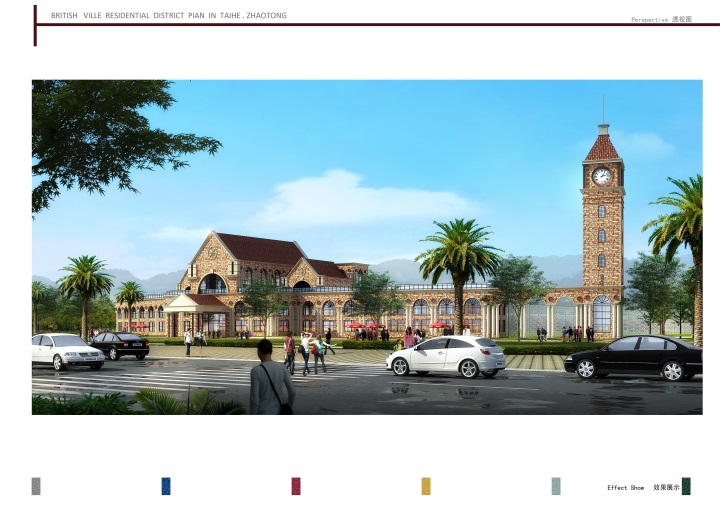The height and width of the screenshot is (509, 720).
Task: Select the British Ville Residential District title
Action: click(x=168, y=16)
